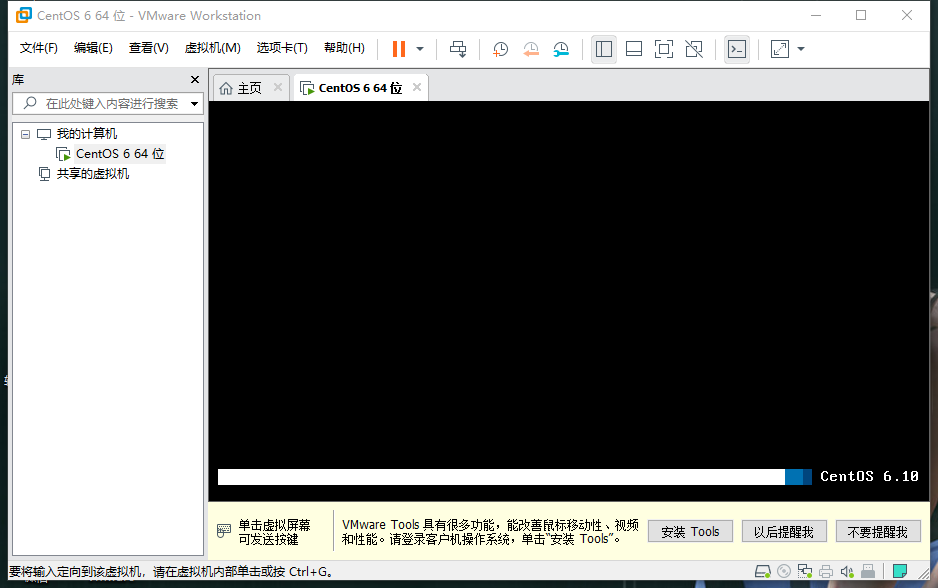The image size is (938, 588).
Task: Click the VMware Workstation title bar logo
Action: click(x=24, y=15)
